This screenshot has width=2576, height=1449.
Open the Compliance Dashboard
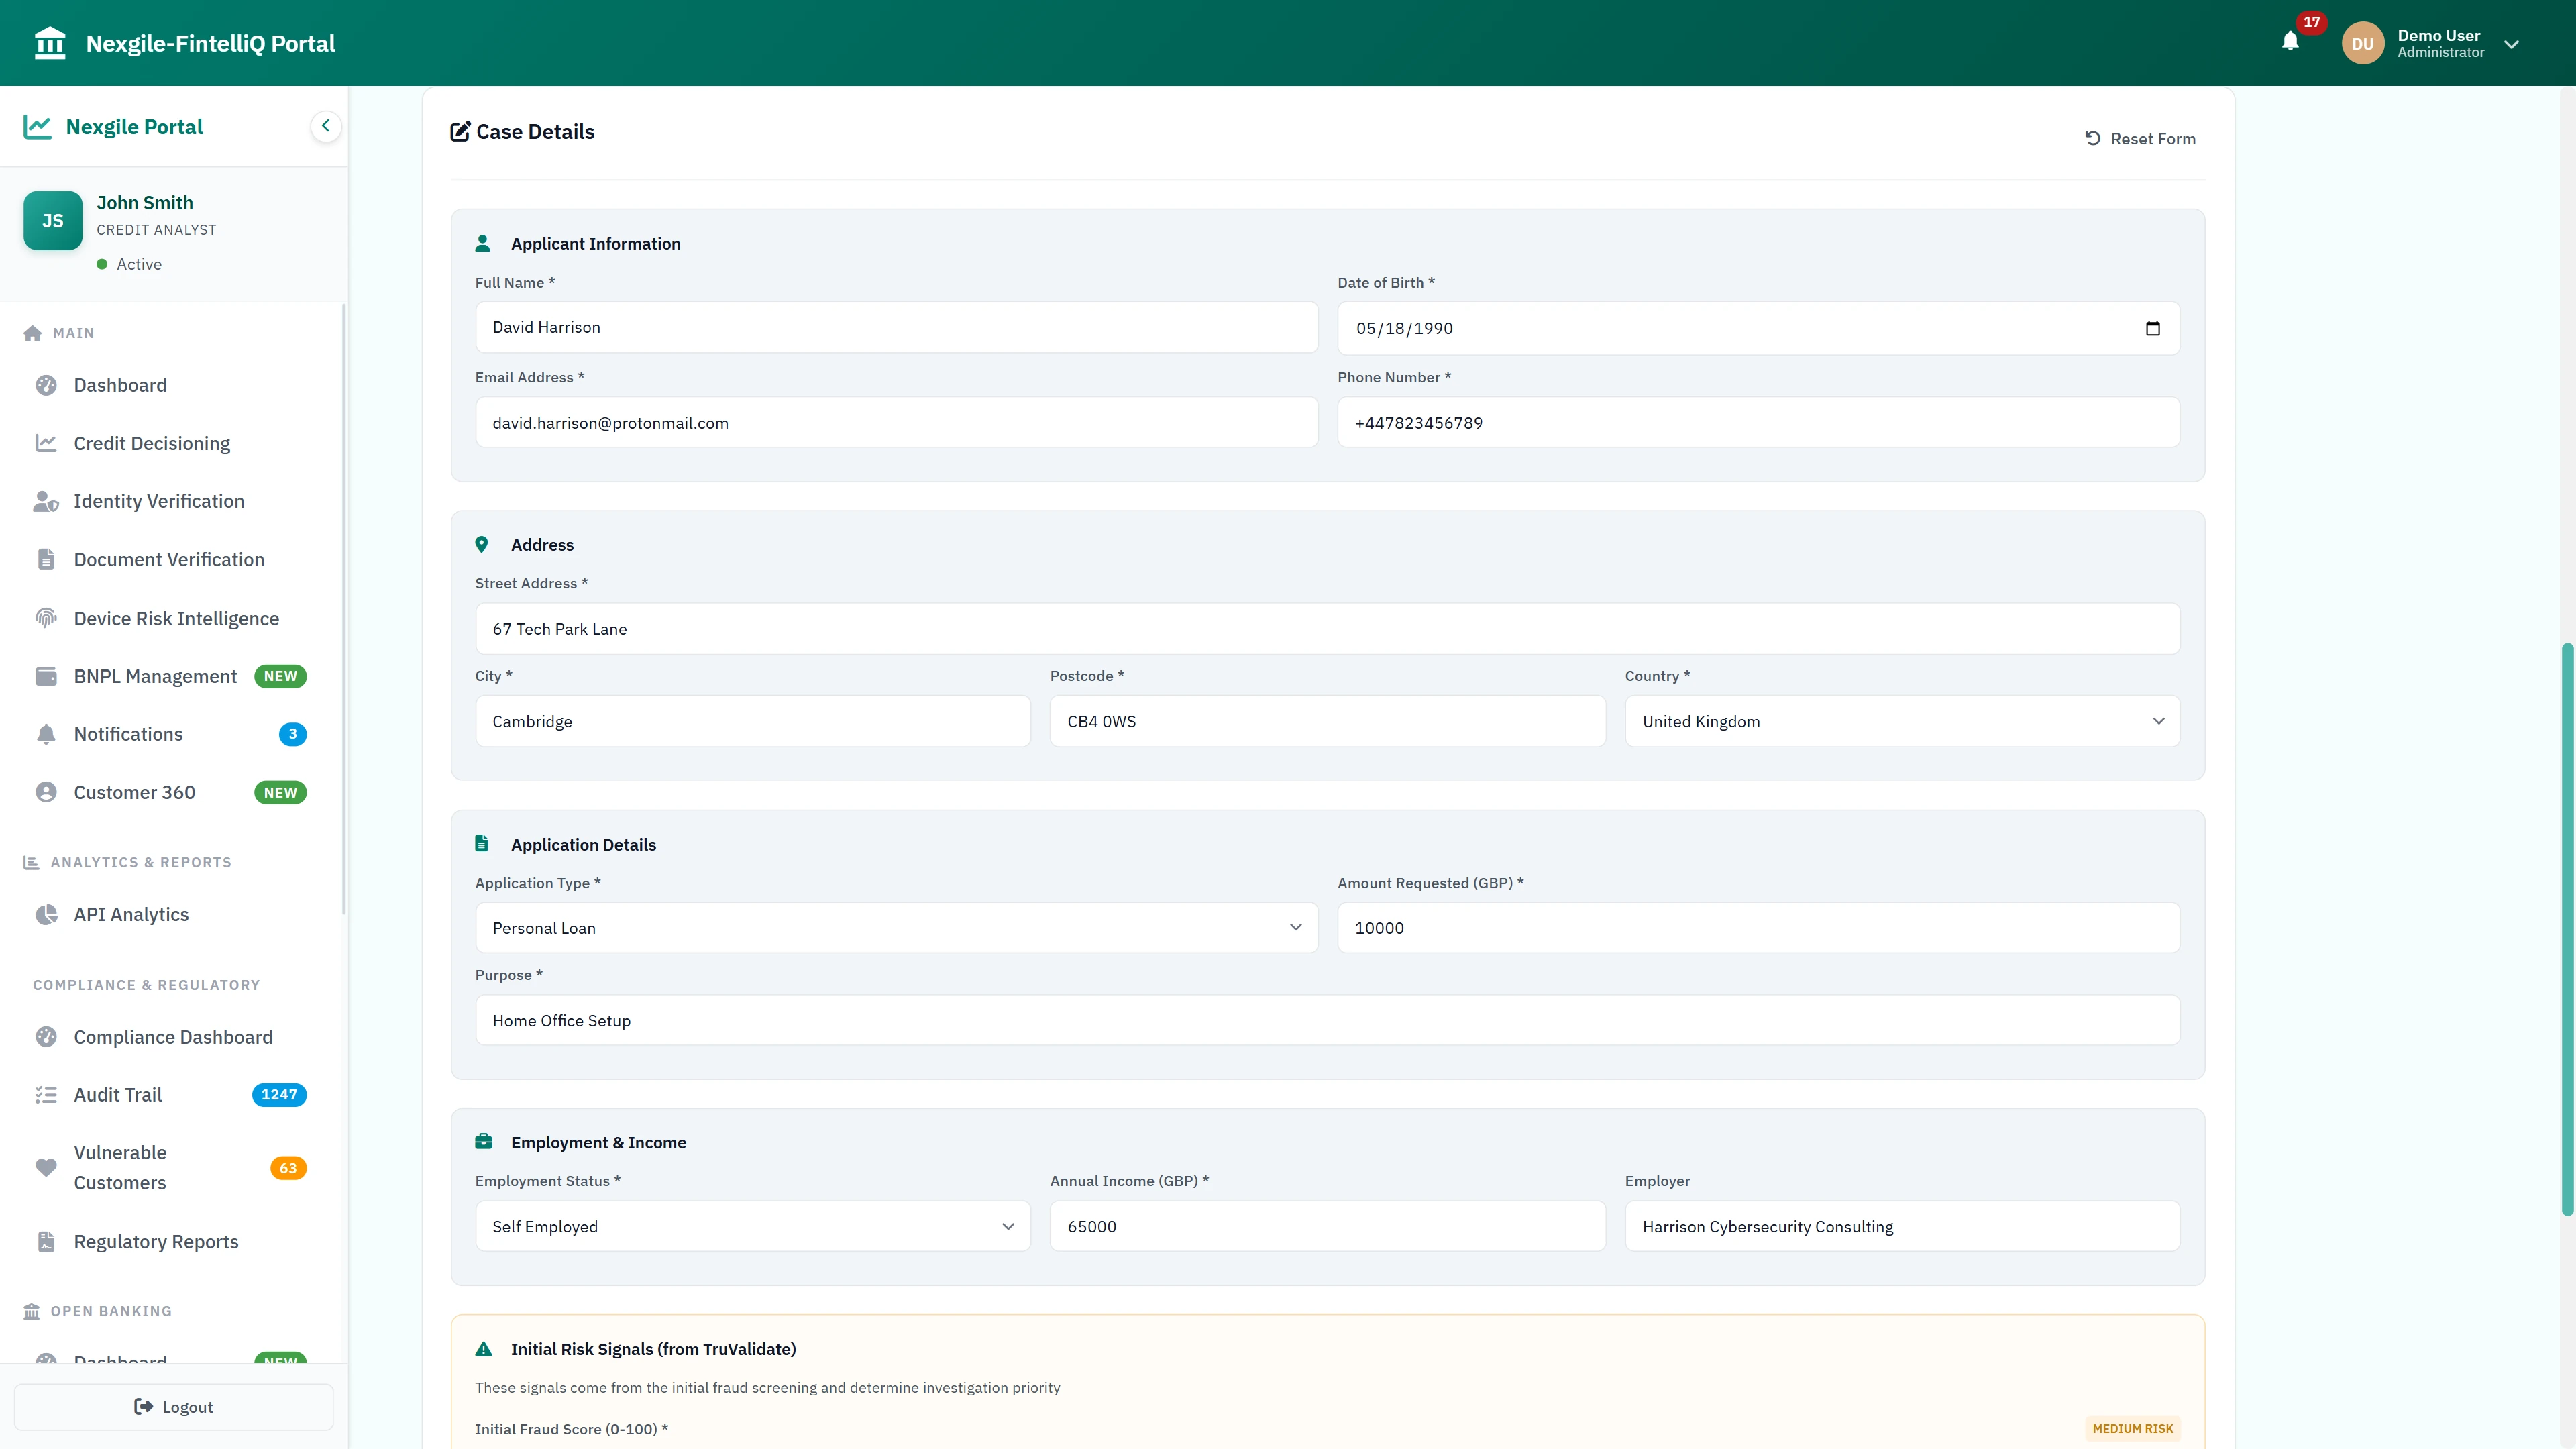[x=173, y=1037]
